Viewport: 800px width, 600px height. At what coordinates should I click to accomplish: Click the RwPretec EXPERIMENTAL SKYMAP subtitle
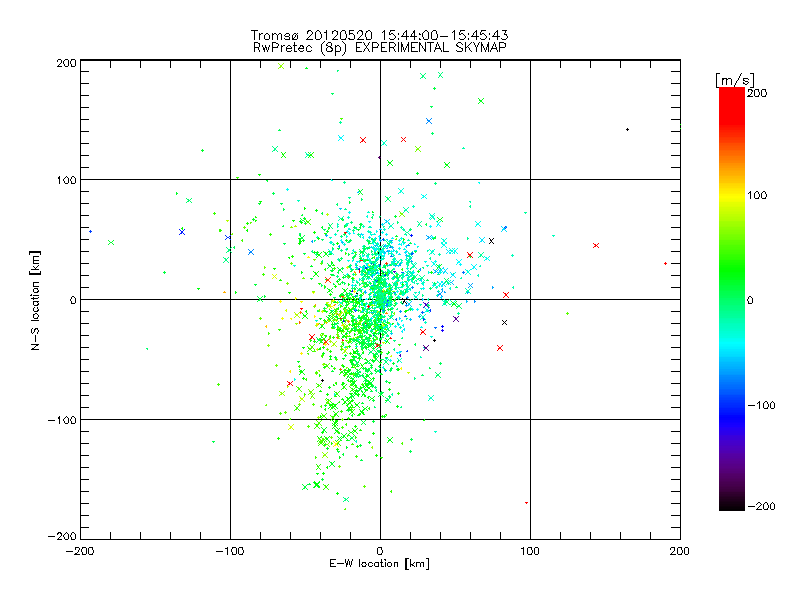tap(380, 48)
